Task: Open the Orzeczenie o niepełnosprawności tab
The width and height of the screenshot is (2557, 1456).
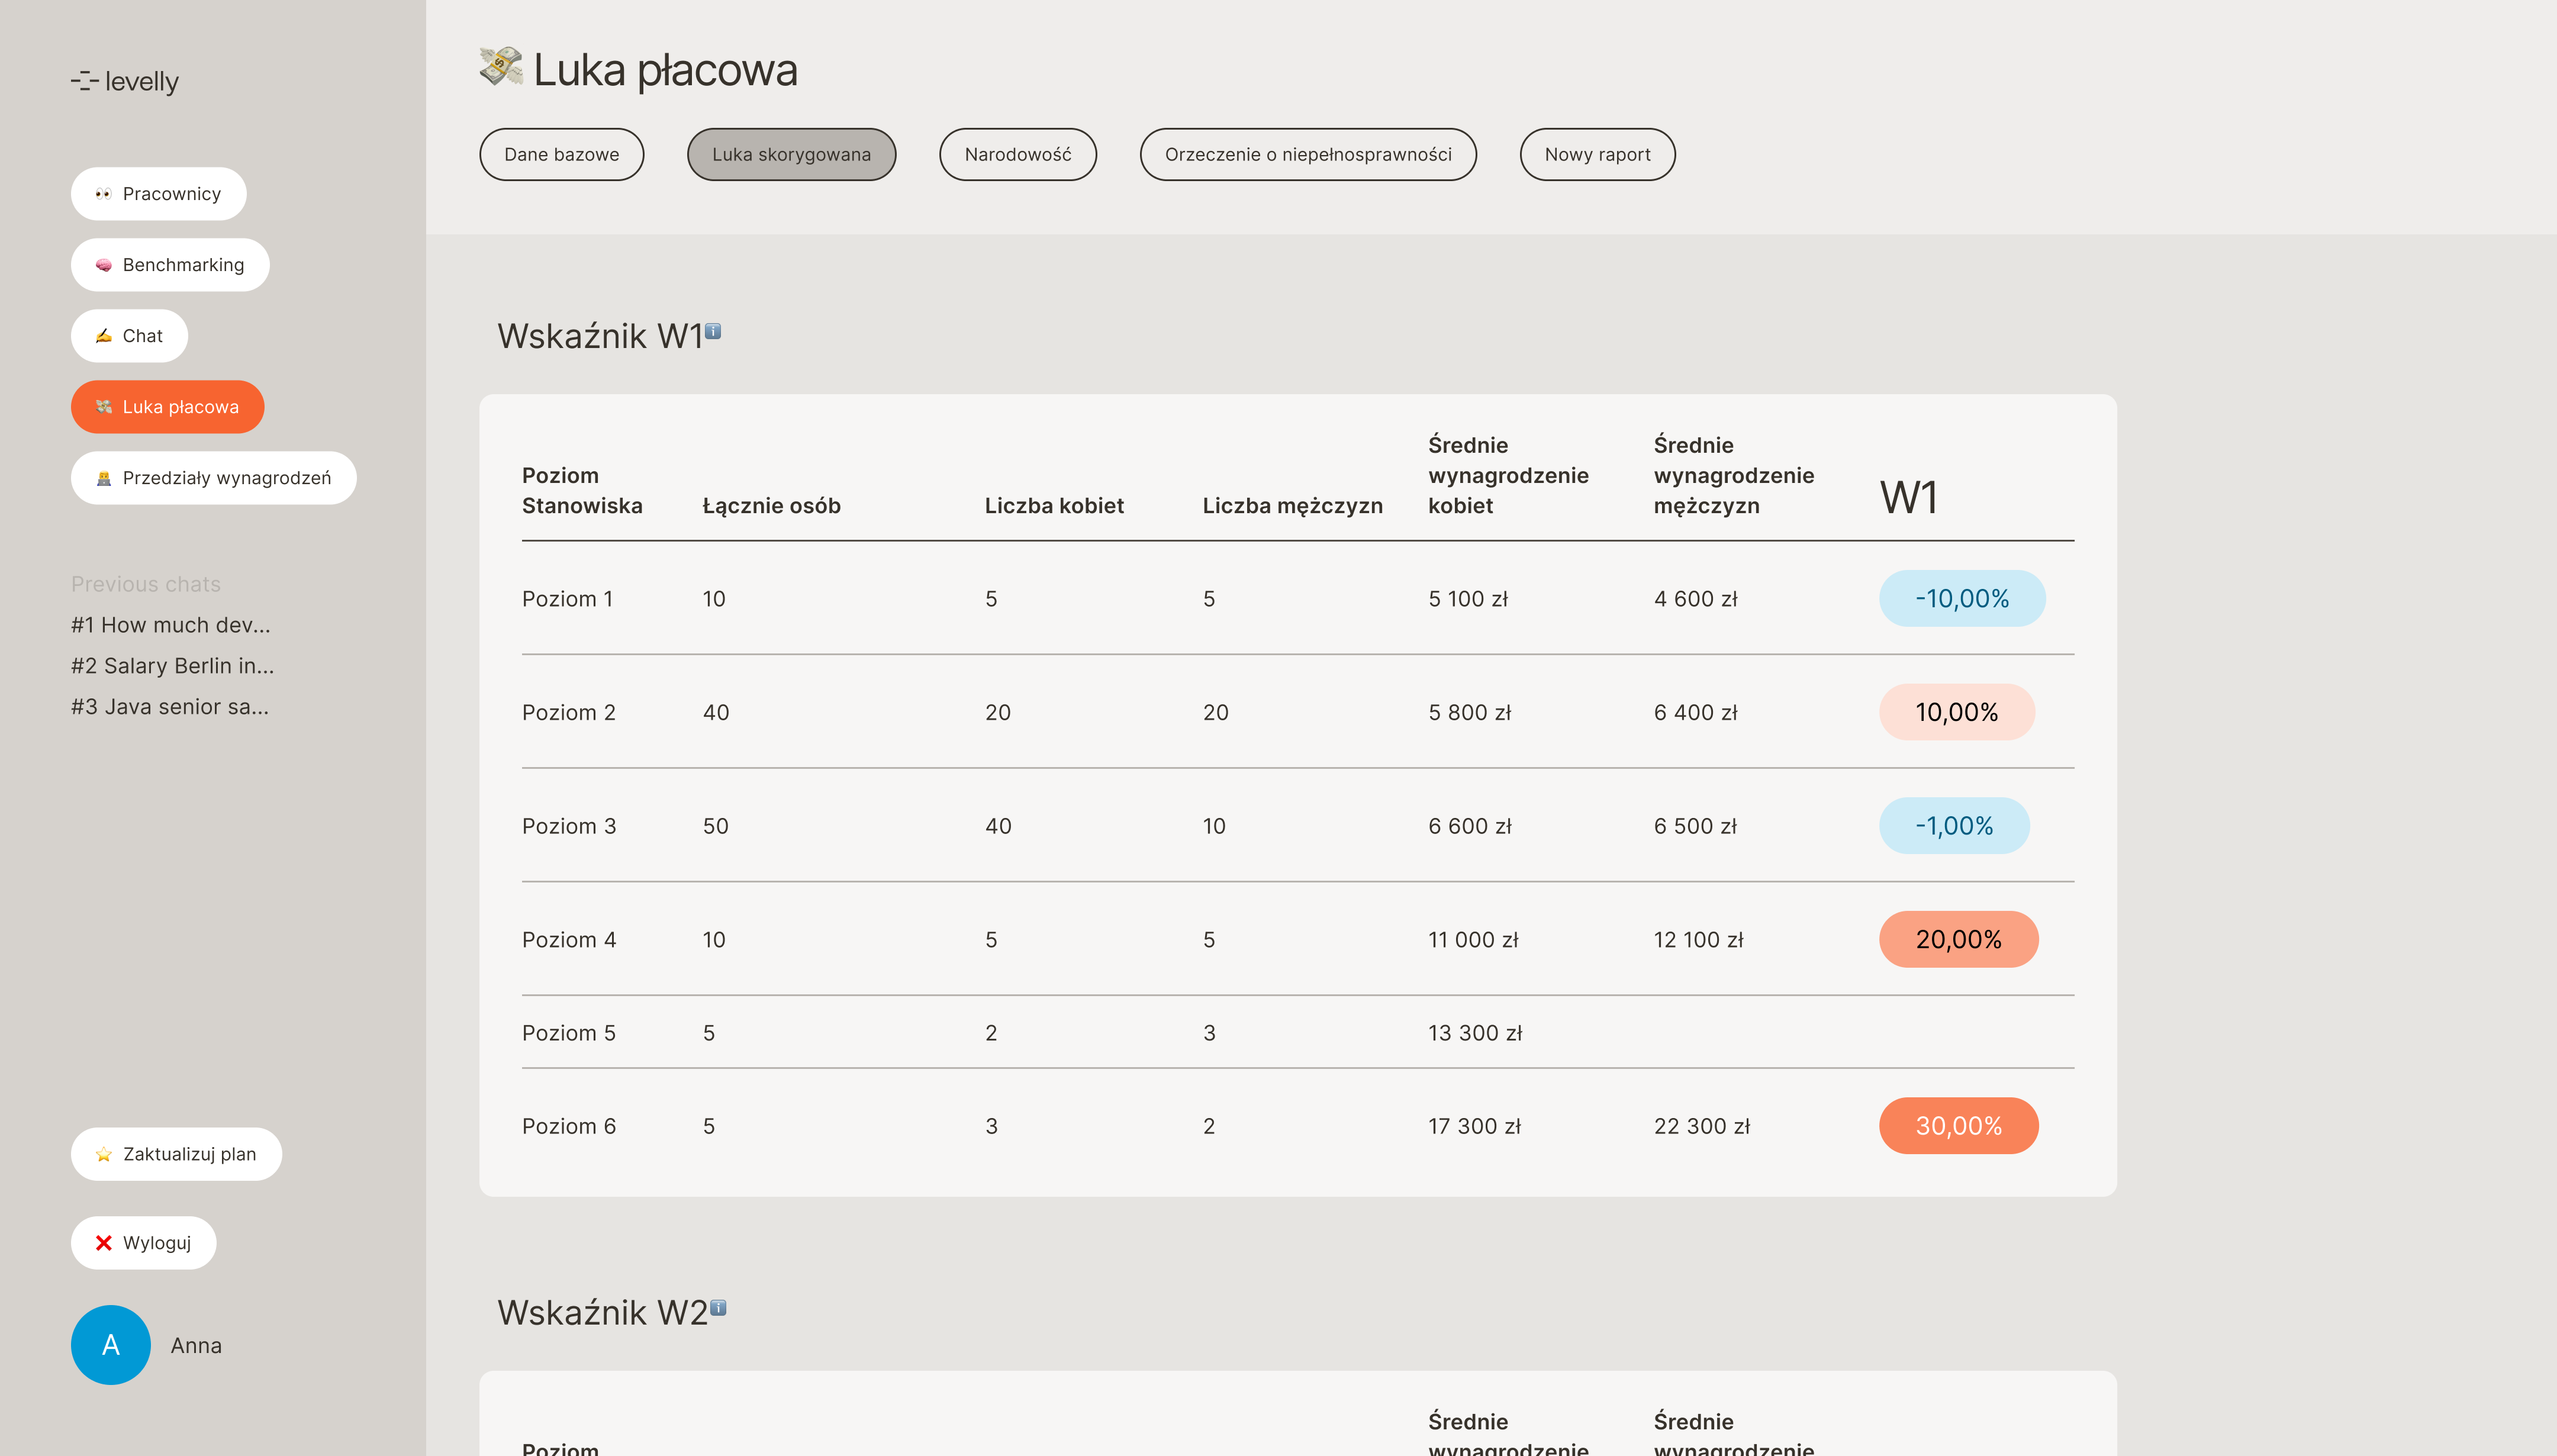Action: (x=1308, y=154)
